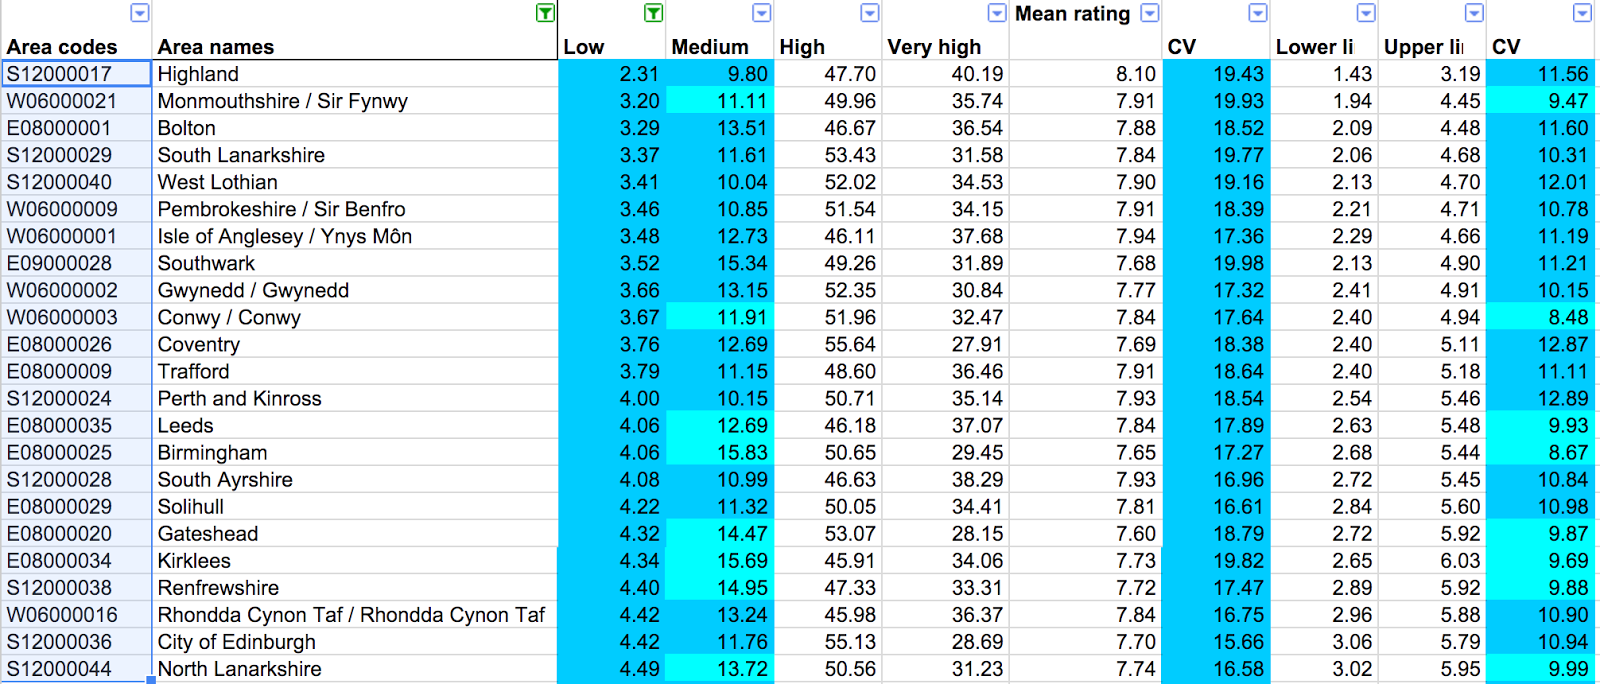This screenshot has height=684, width=1600.
Task: Open the Upper limit column filter button
Action: point(1474,13)
